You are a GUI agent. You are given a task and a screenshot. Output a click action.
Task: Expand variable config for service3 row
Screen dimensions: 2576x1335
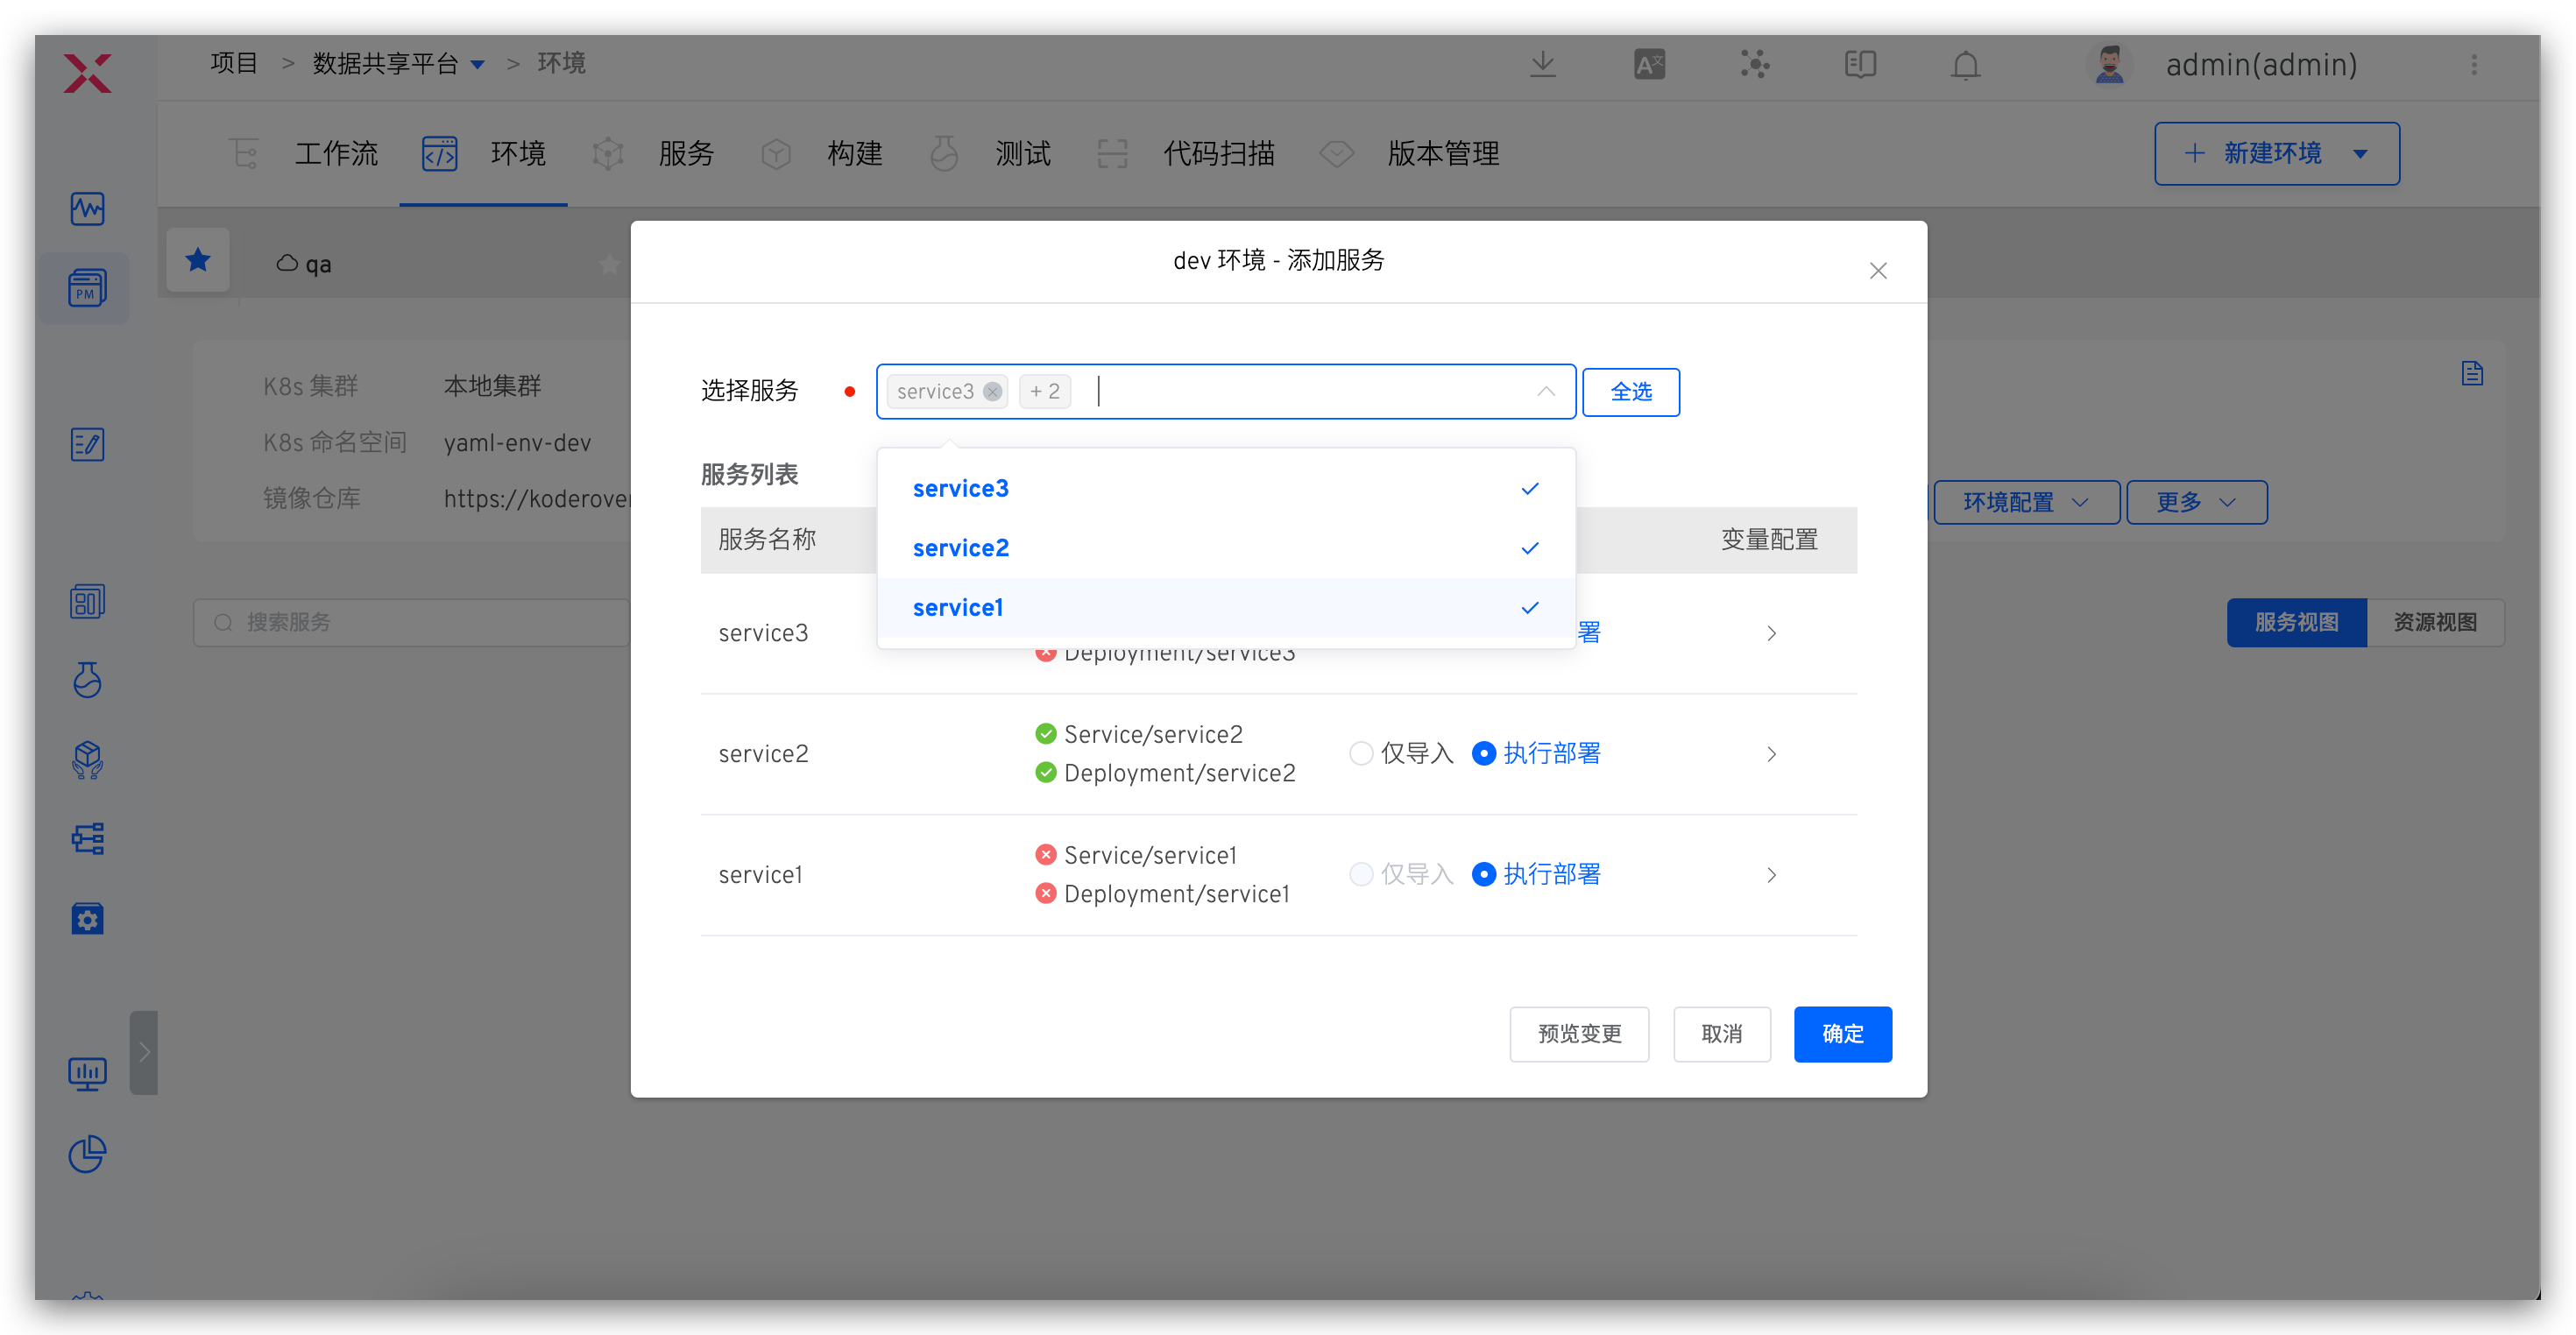click(x=1771, y=634)
